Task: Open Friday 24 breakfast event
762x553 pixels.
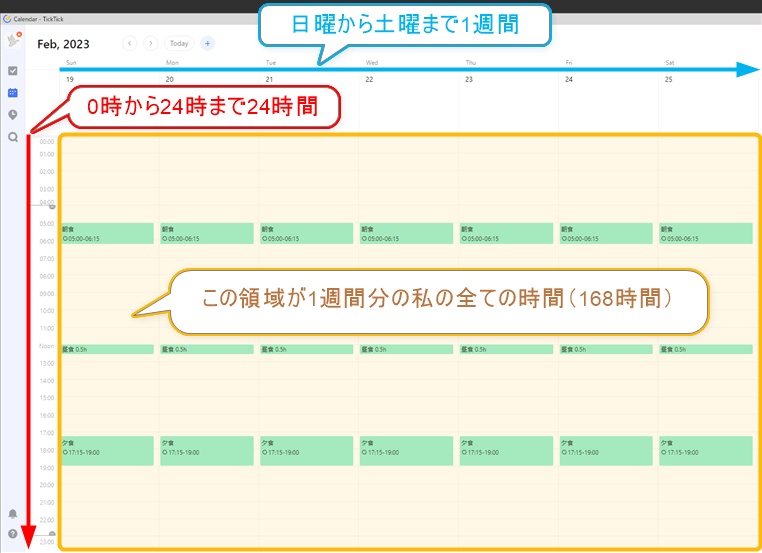Action: pos(606,234)
